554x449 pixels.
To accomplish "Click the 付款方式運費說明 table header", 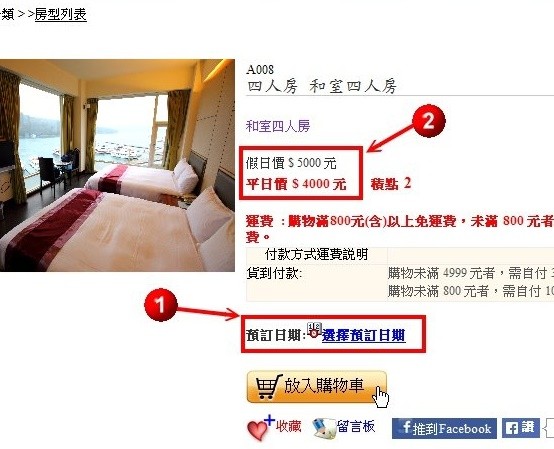I will [x=317, y=254].
